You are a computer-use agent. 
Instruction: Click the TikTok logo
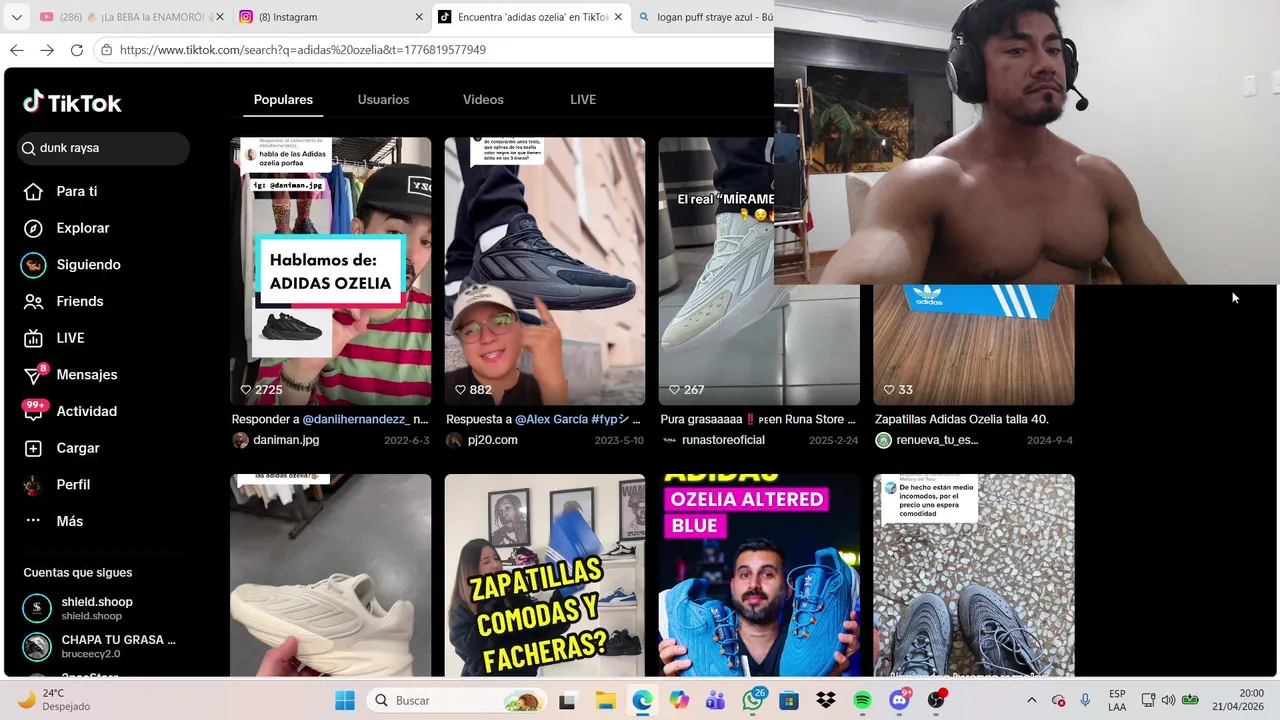pyautogui.click(x=72, y=102)
